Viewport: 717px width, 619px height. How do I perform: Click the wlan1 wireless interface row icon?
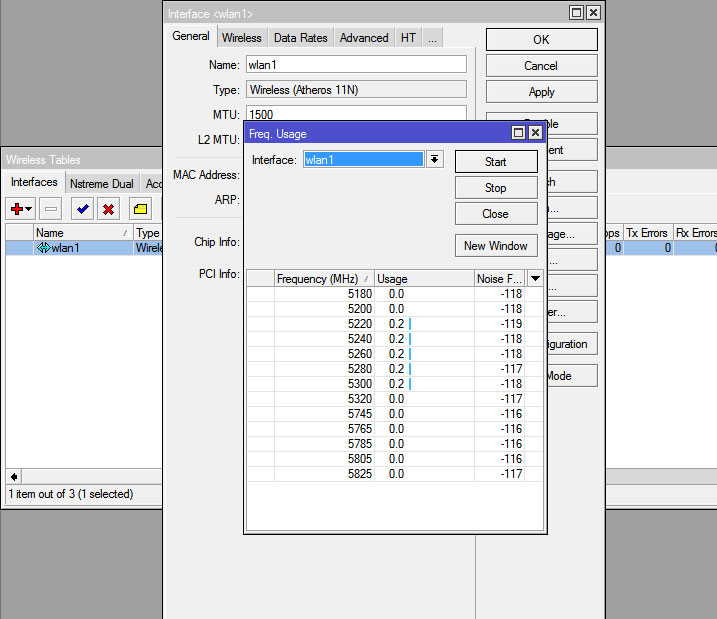[43, 248]
